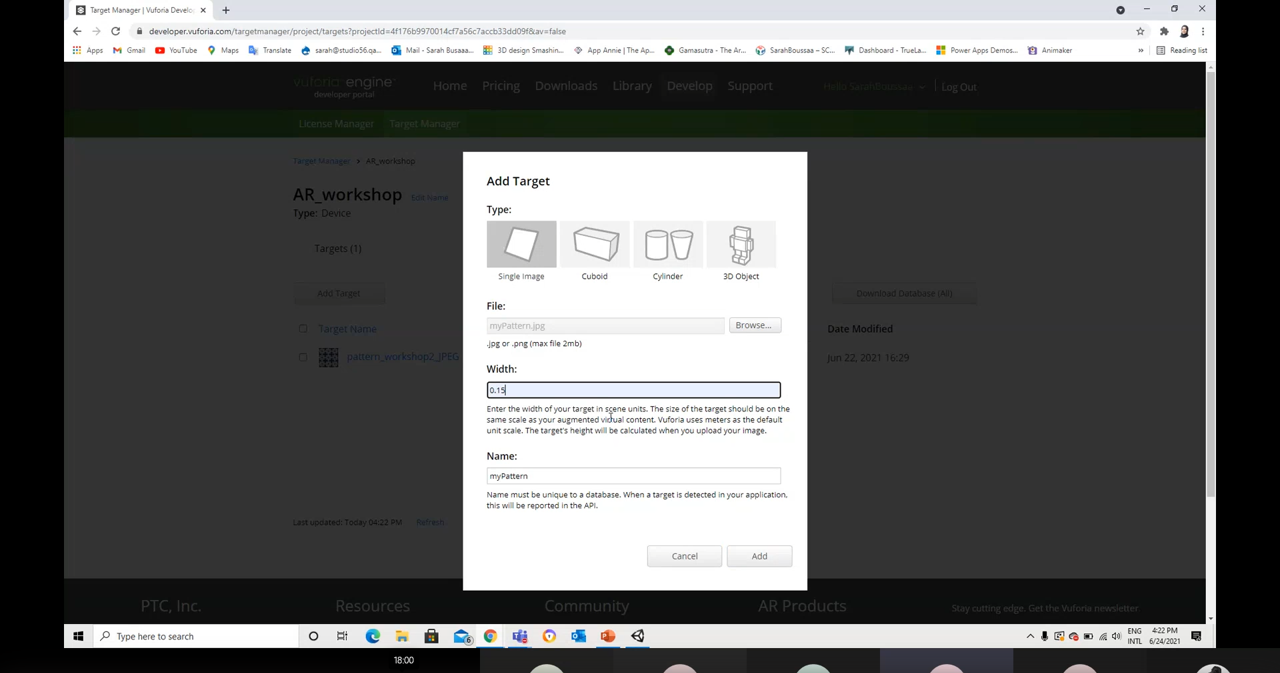The width and height of the screenshot is (1280, 673).
Task: Open the Library menu item
Action: tap(632, 86)
